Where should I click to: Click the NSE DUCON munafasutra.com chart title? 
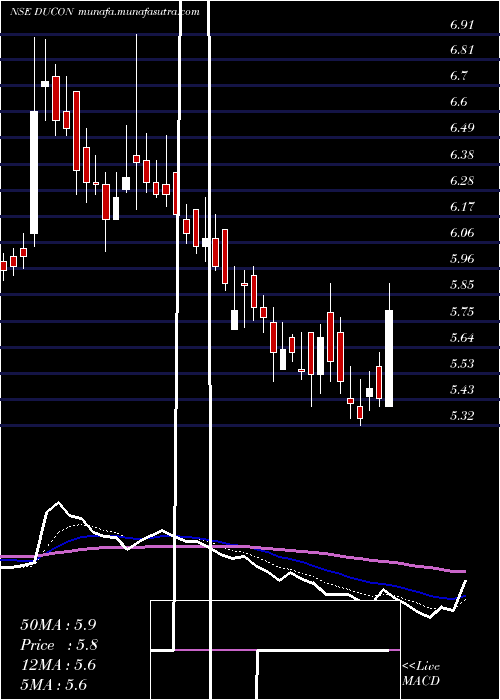click(x=104, y=12)
